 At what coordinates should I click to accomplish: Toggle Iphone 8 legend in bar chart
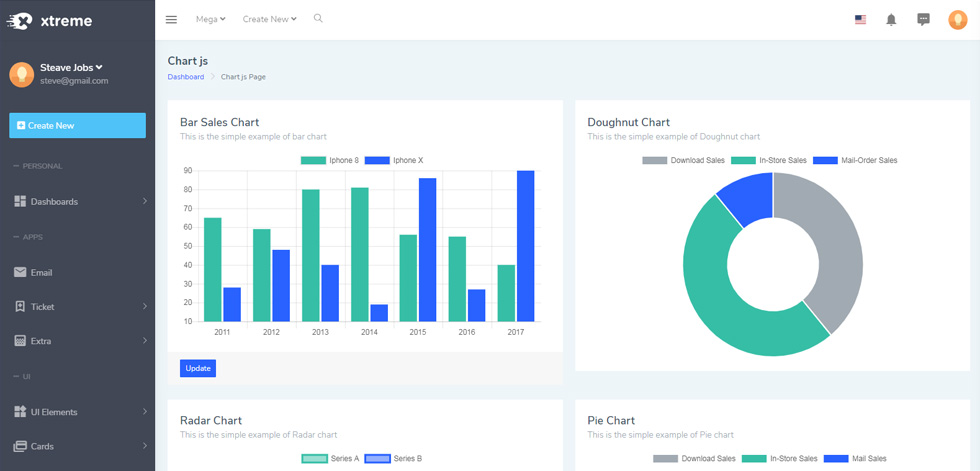(x=330, y=161)
